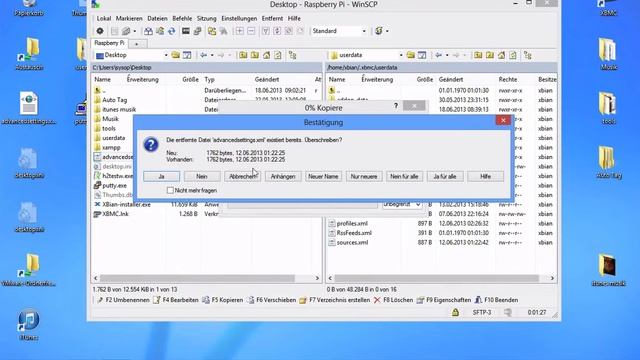Open the Desktop local drive dropdown
Viewport: 640px width, 360px height.
click(166, 55)
